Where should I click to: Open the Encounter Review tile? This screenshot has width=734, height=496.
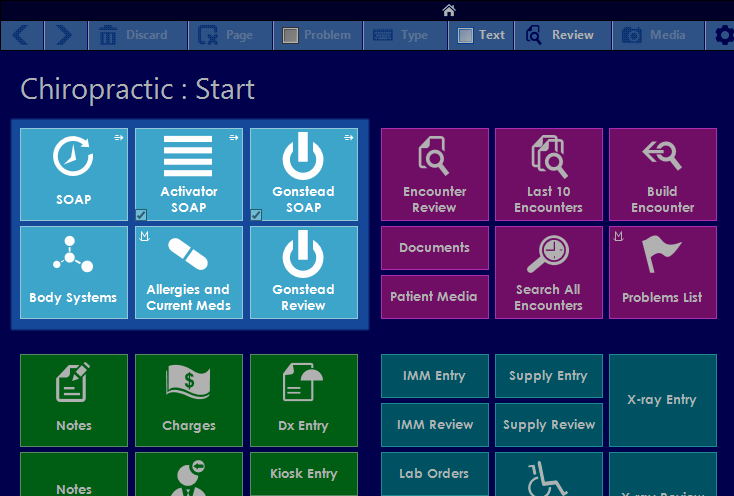435,174
